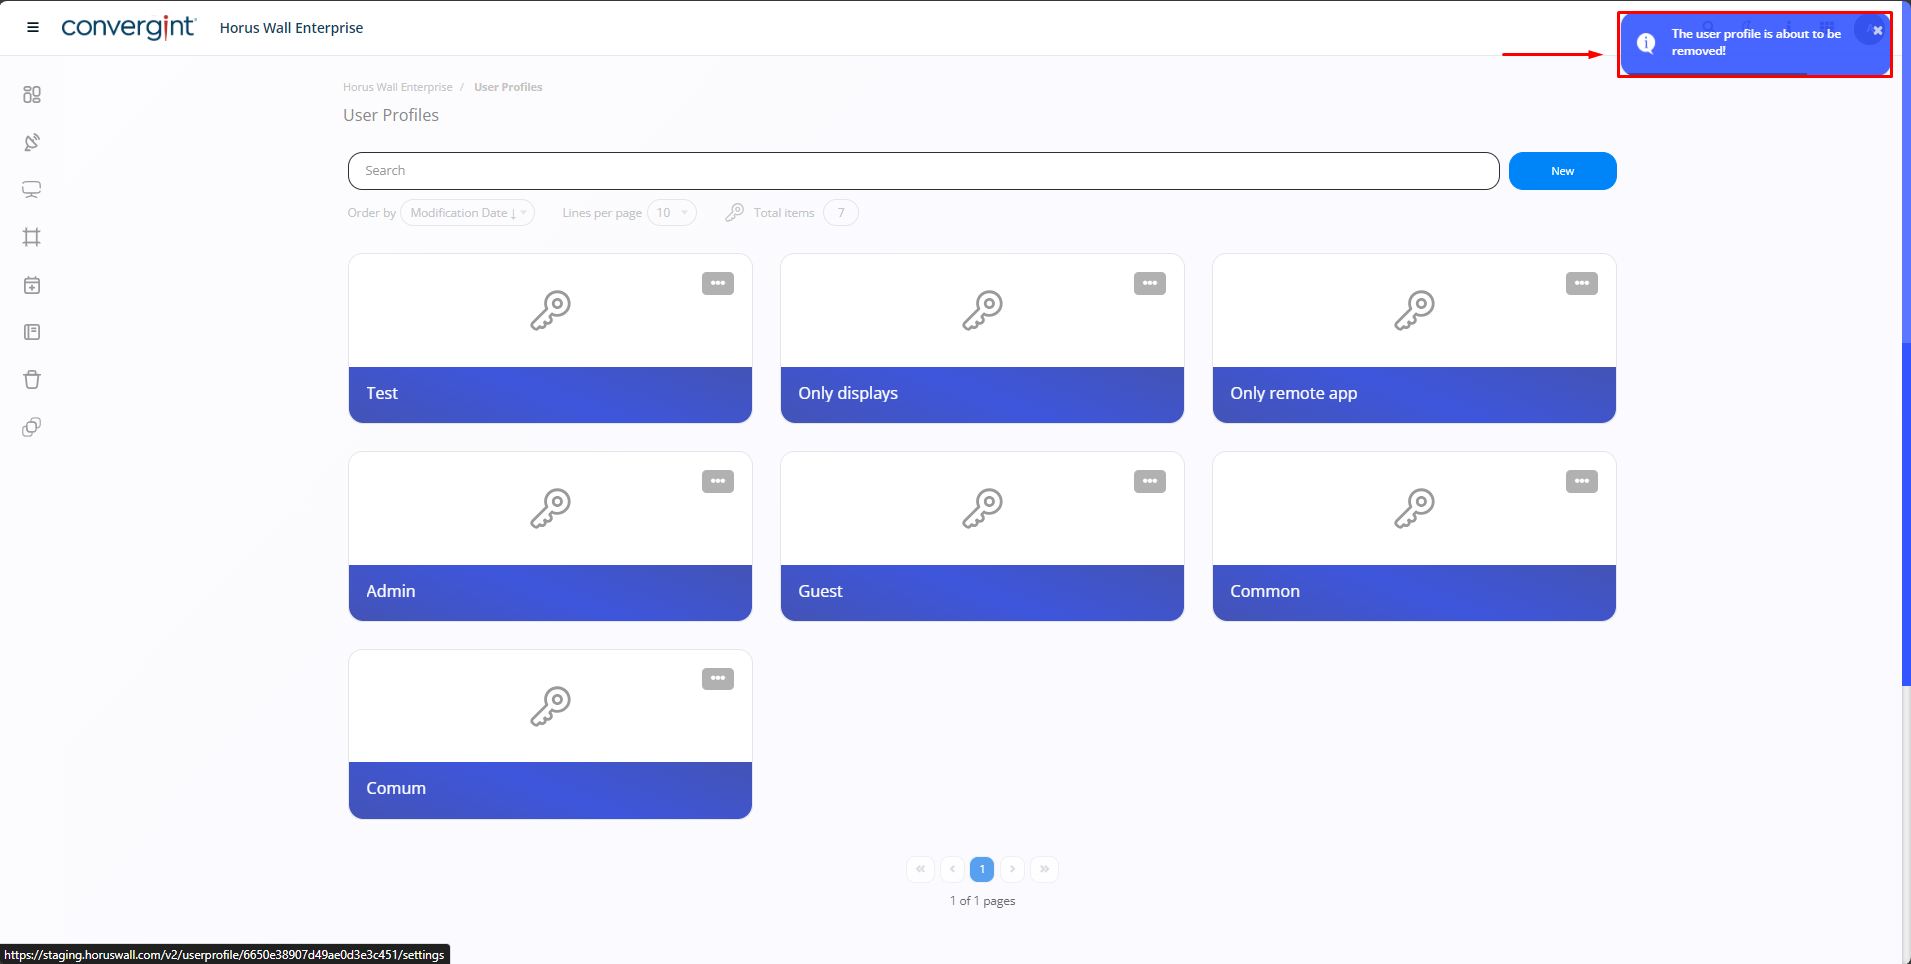Open the key icon on the Admin card

[x=549, y=506]
